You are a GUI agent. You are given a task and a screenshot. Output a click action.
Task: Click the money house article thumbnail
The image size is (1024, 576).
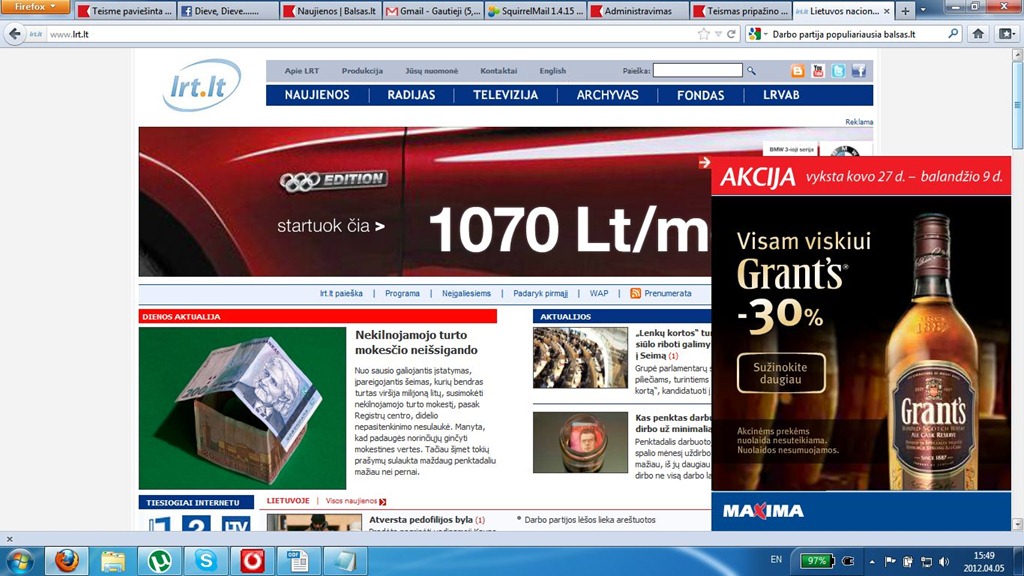pos(242,408)
